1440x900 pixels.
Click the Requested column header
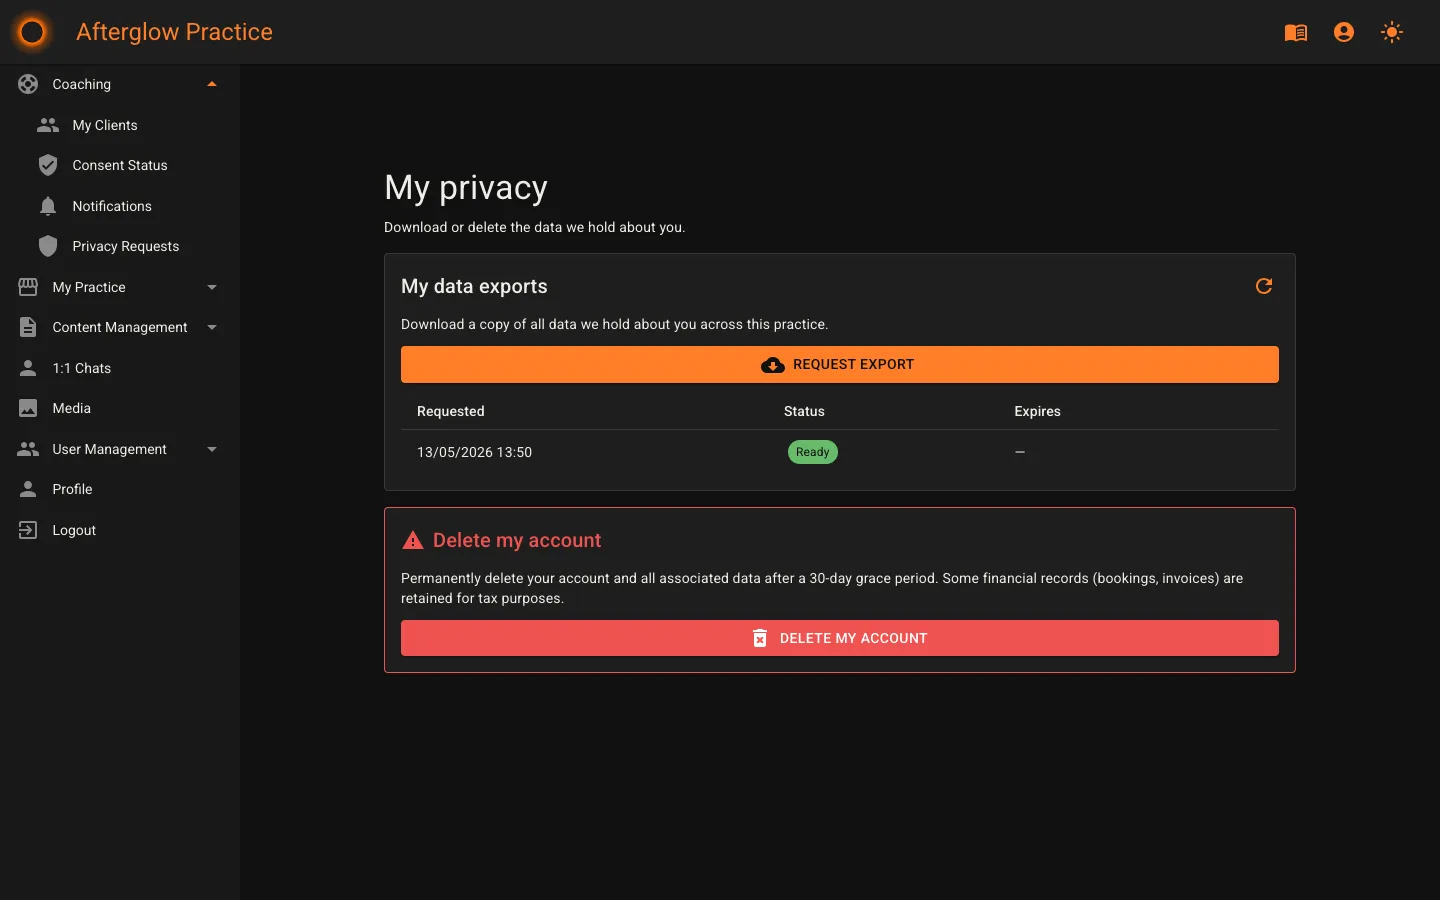click(x=450, y=411)
